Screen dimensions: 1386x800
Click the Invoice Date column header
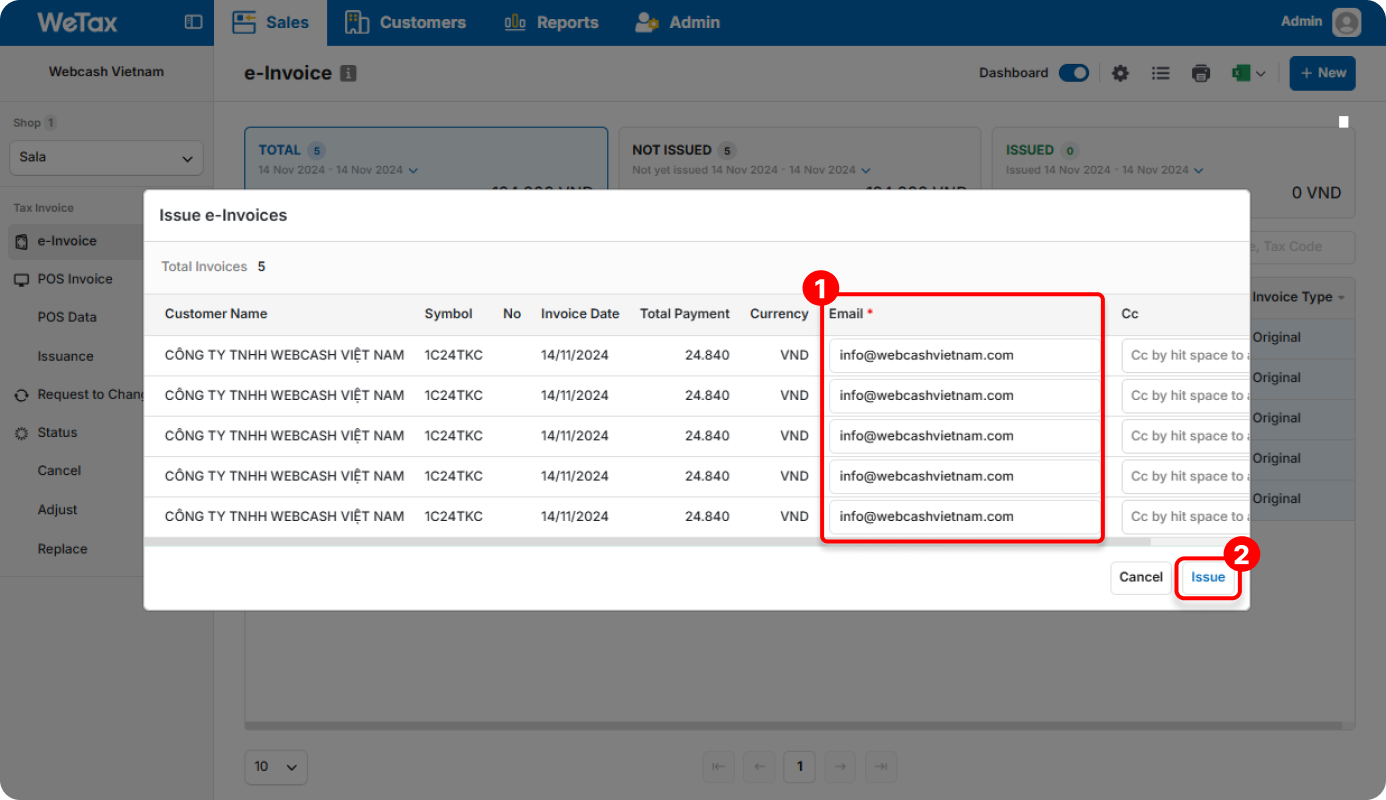coord(580,314)
